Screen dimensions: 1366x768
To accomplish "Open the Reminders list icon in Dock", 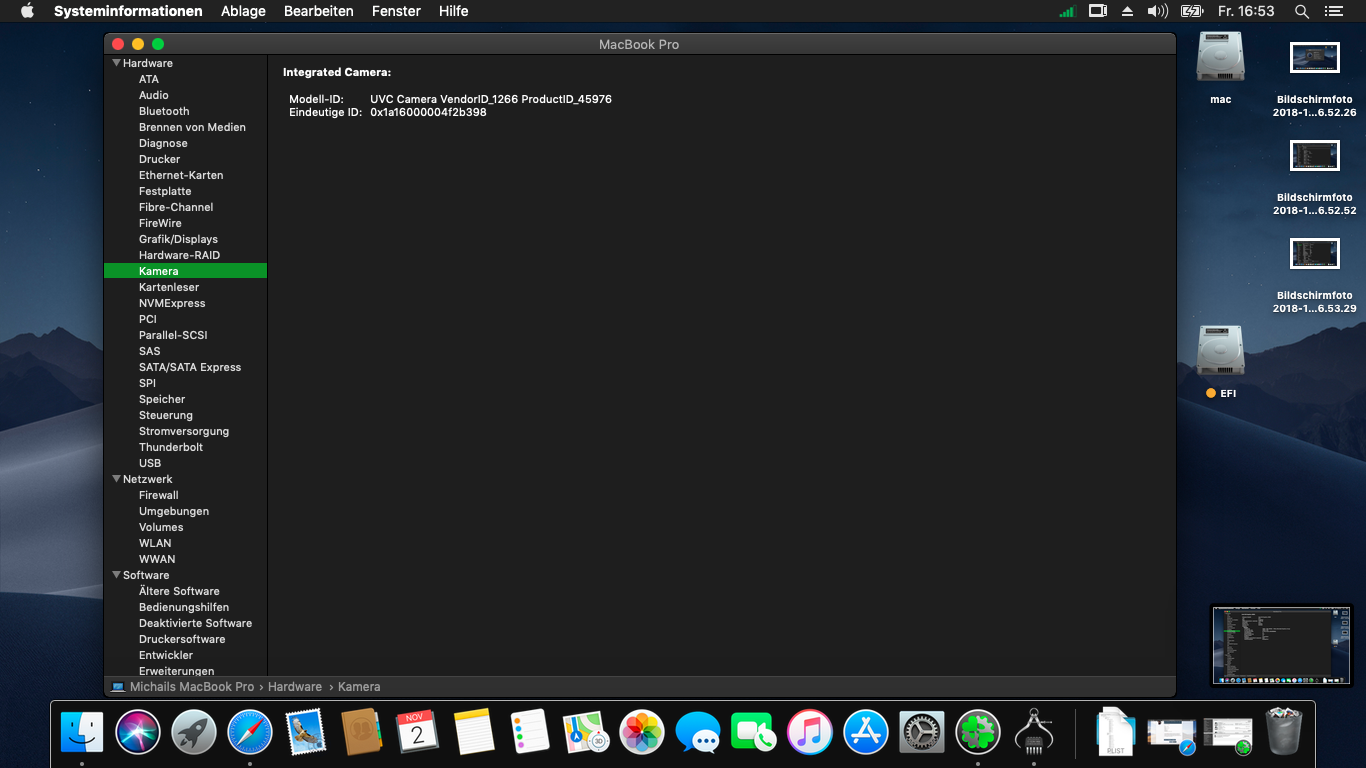I will [x=530, y=732].
